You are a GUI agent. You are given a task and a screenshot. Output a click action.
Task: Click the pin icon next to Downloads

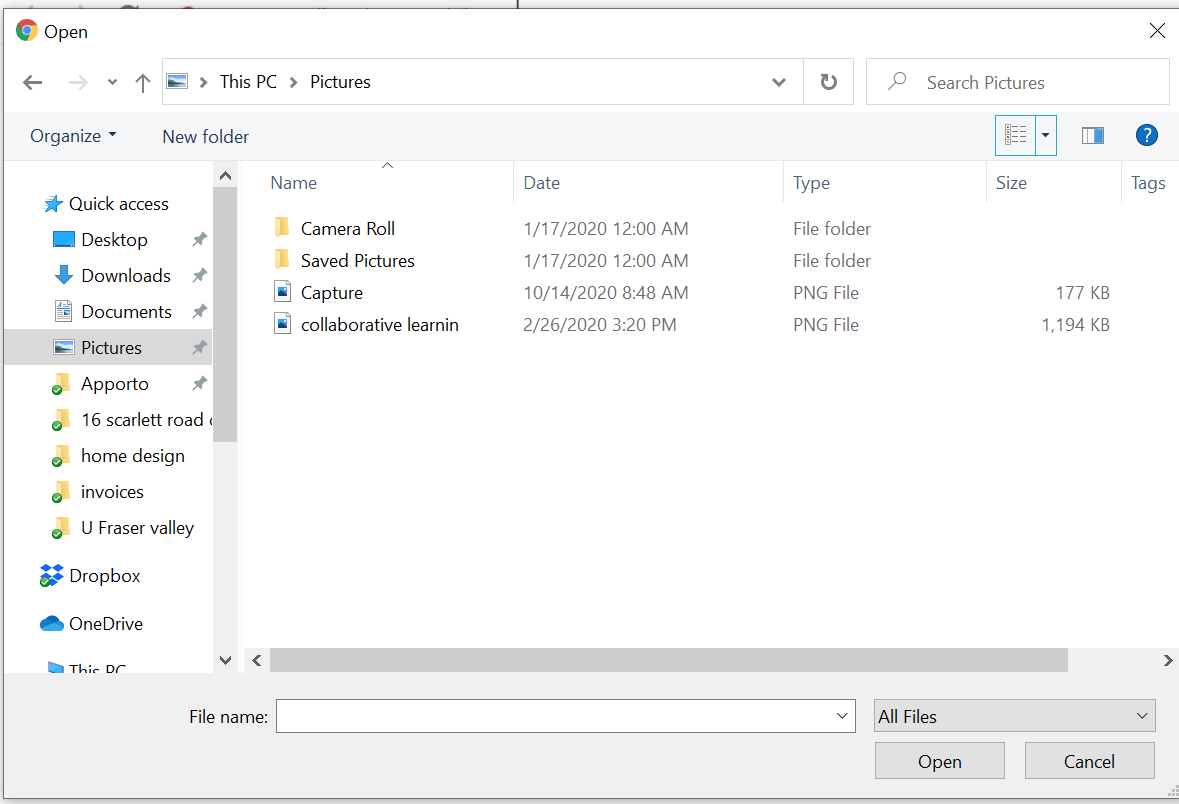(x=199, y=276)
